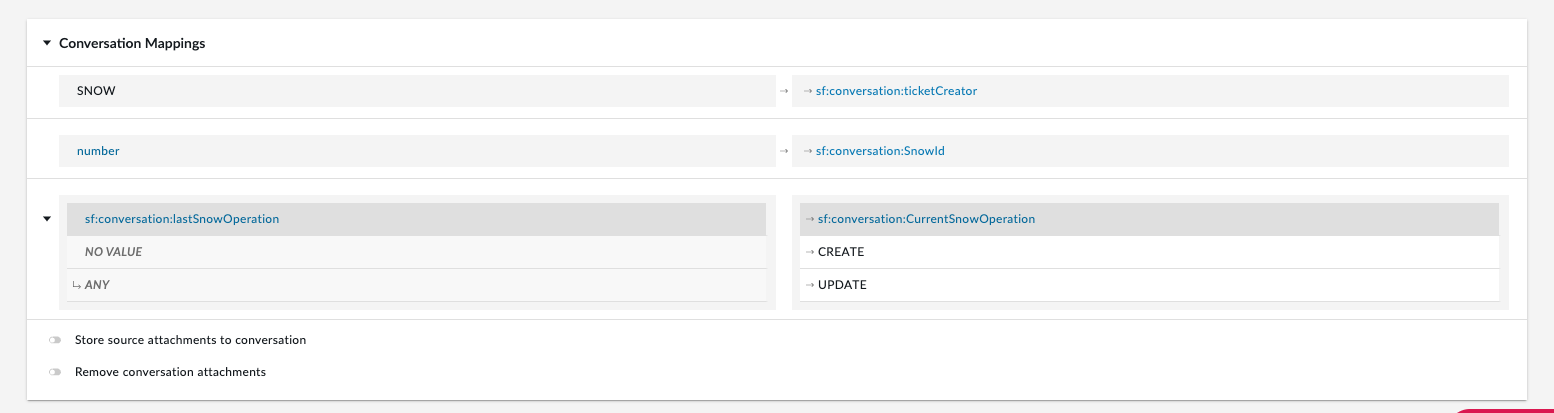1554x413 pixels.
Task: Open sf:conversation:CurrentSnowOperation target link
Action: (x=926, y=219)
